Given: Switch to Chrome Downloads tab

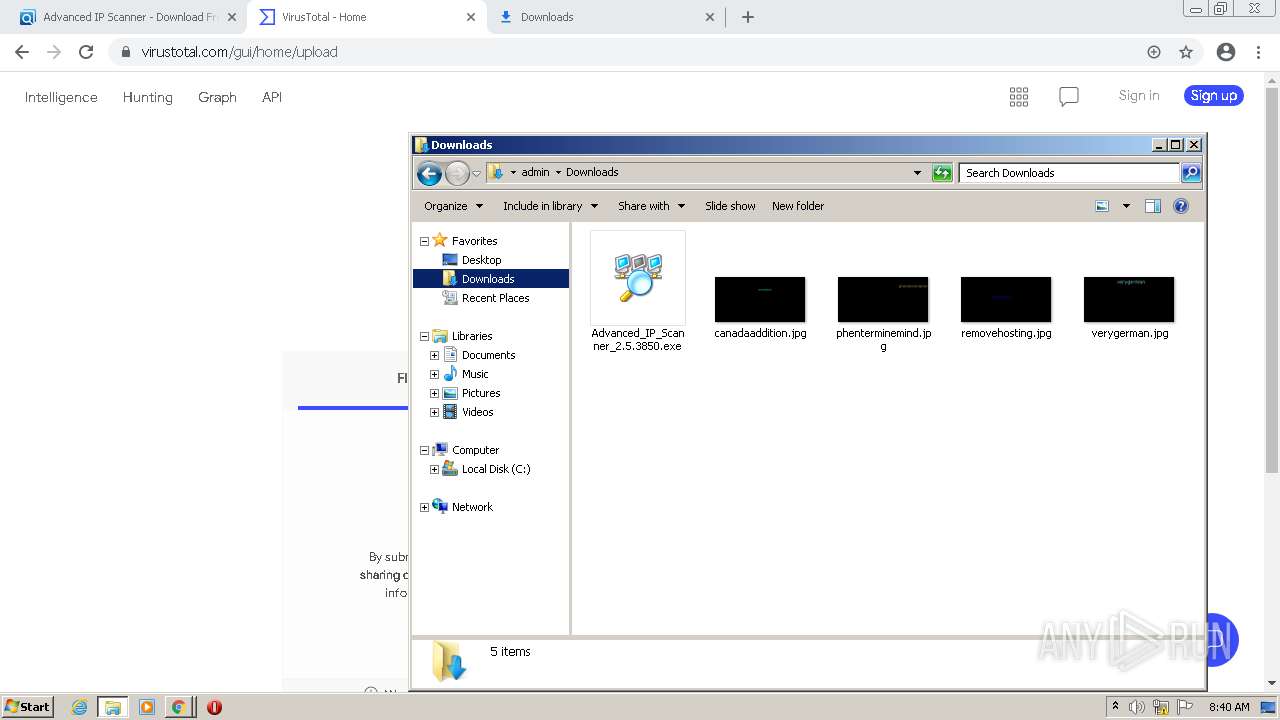Looking at the screenshot, I should click(607, 17).
